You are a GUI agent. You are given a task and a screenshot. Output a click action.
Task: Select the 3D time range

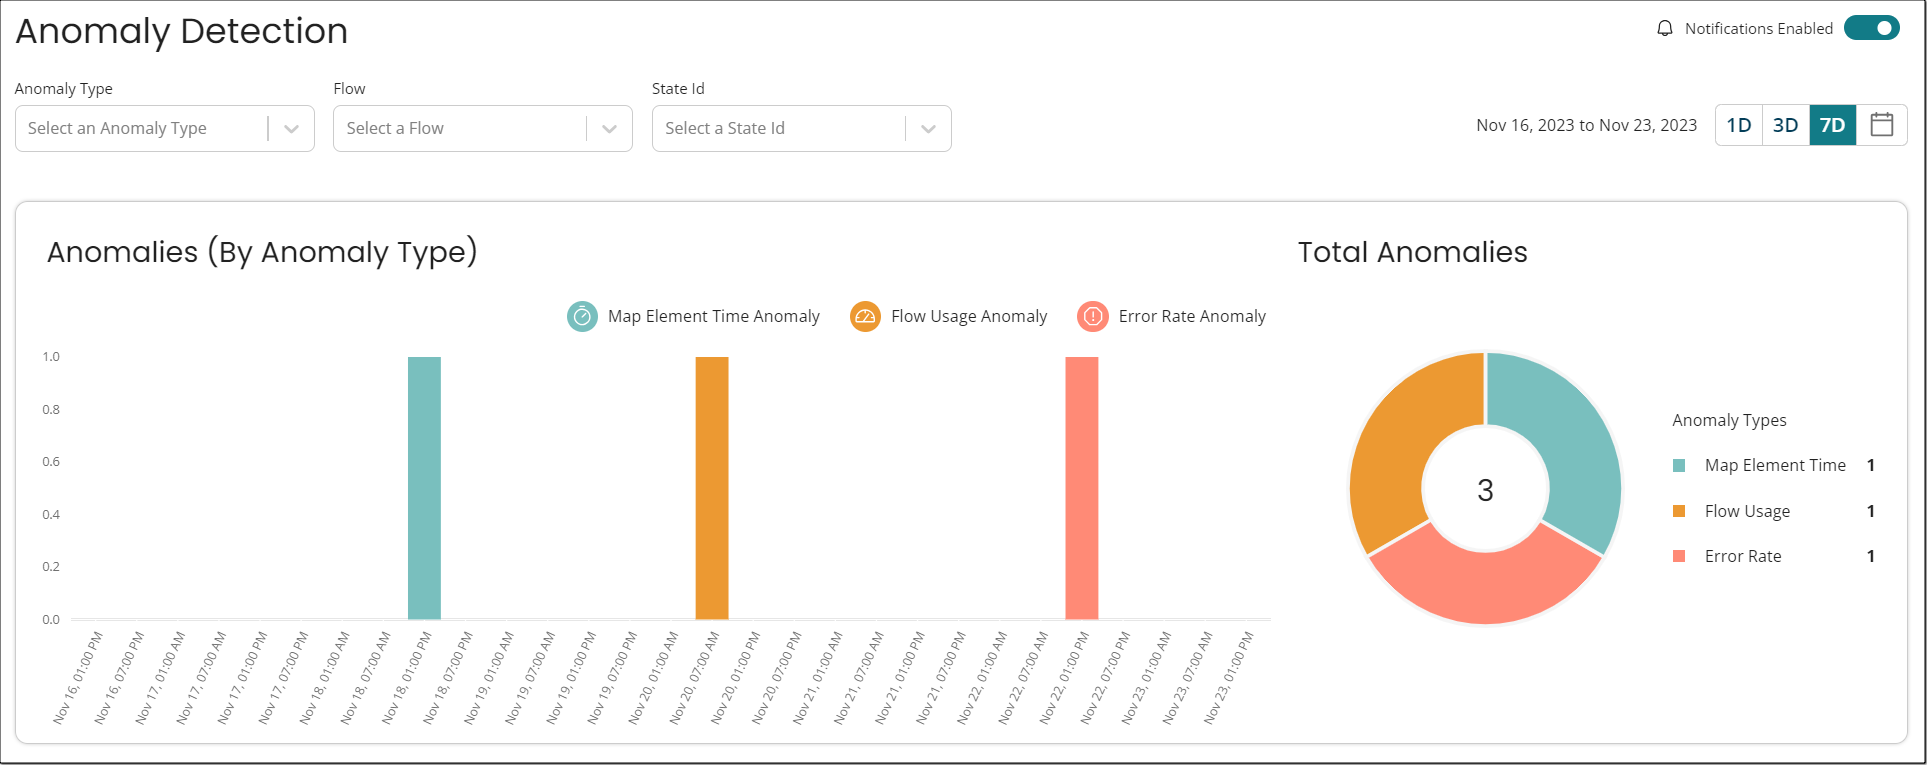pos(1786,125)
